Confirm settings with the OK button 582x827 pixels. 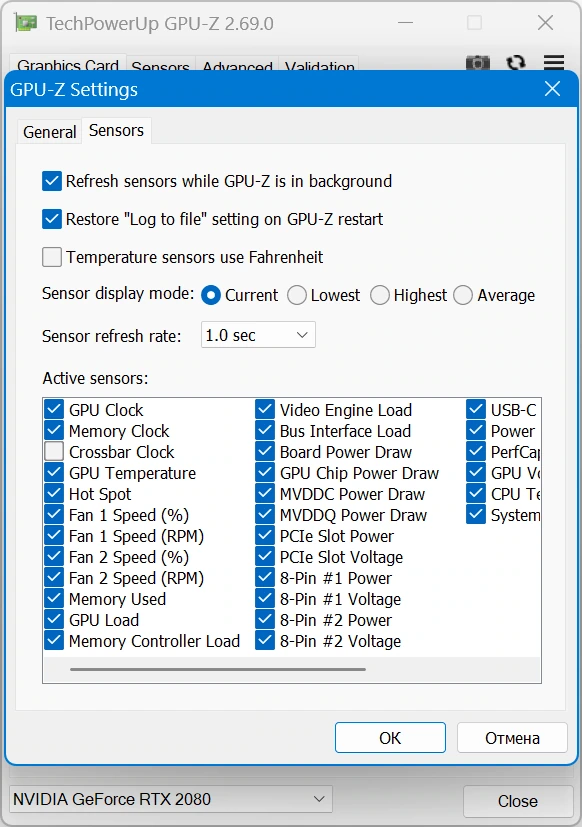pyautogui.click(x=390, y=737)
